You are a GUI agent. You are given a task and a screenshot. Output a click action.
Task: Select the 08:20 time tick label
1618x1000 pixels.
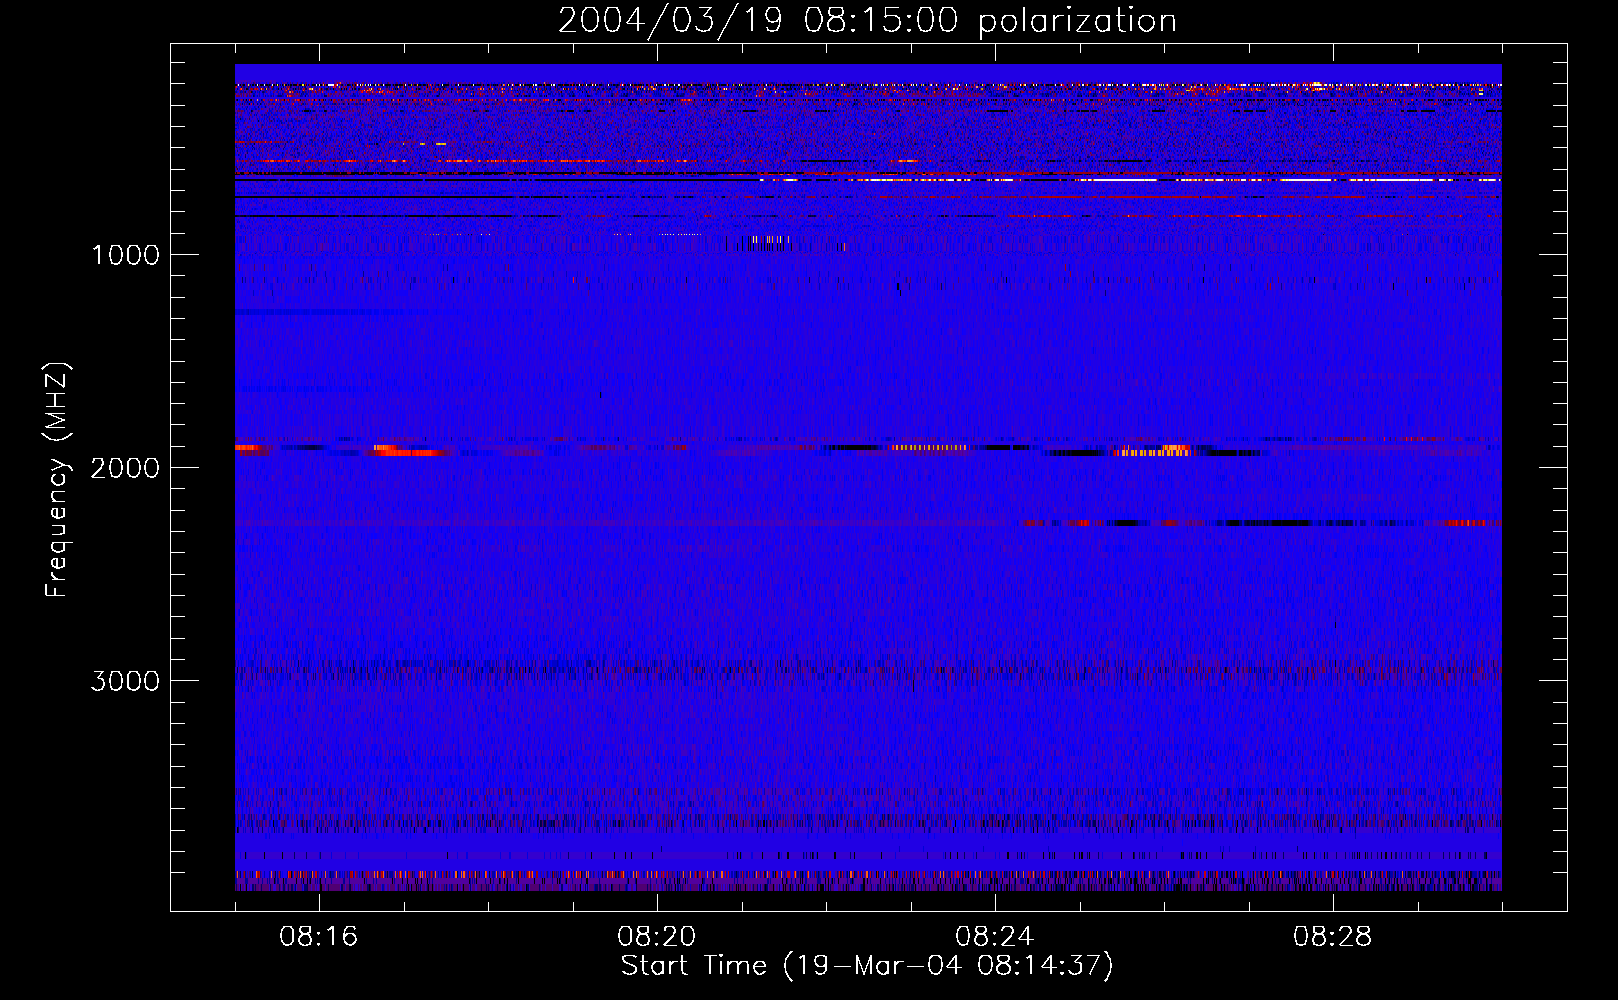[657, 937]
